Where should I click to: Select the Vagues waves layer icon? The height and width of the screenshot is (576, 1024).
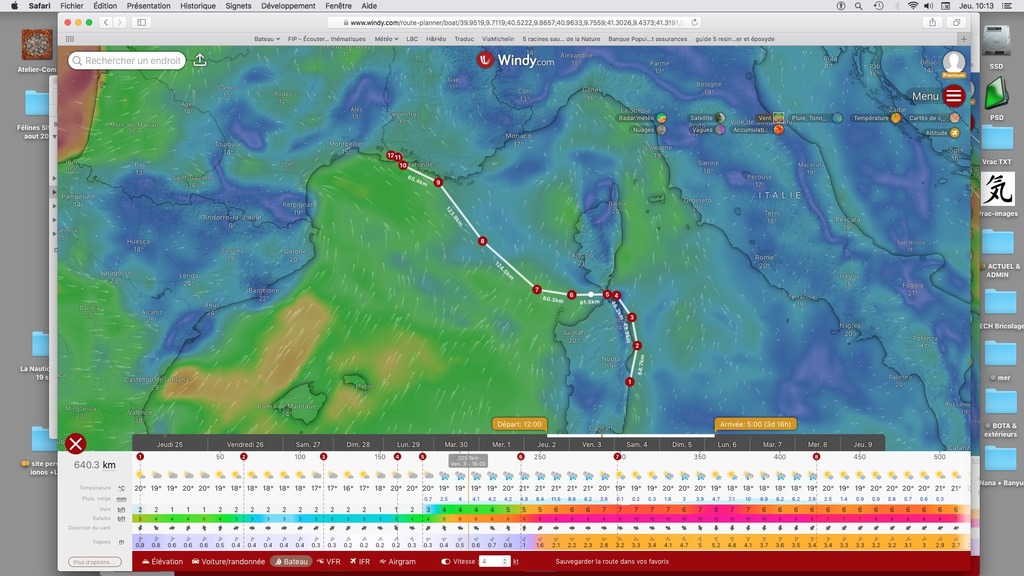point(719,129)
